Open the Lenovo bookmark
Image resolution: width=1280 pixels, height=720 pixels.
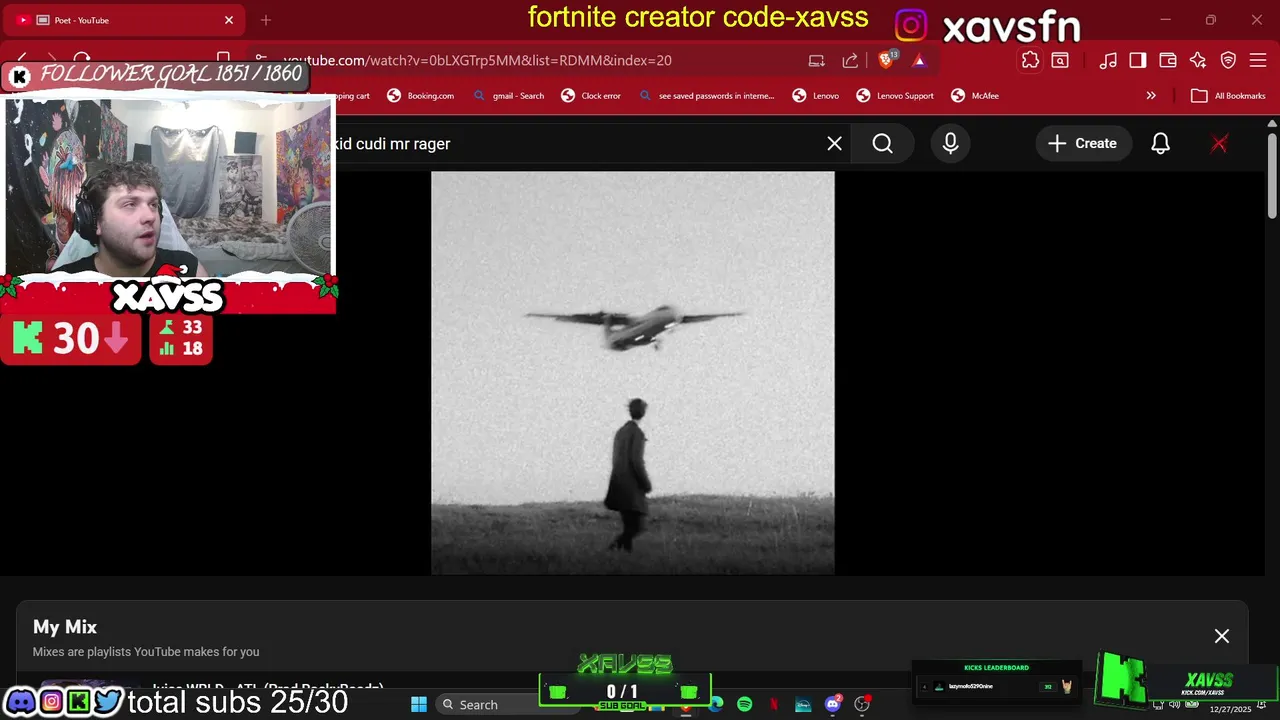point(816,96)
